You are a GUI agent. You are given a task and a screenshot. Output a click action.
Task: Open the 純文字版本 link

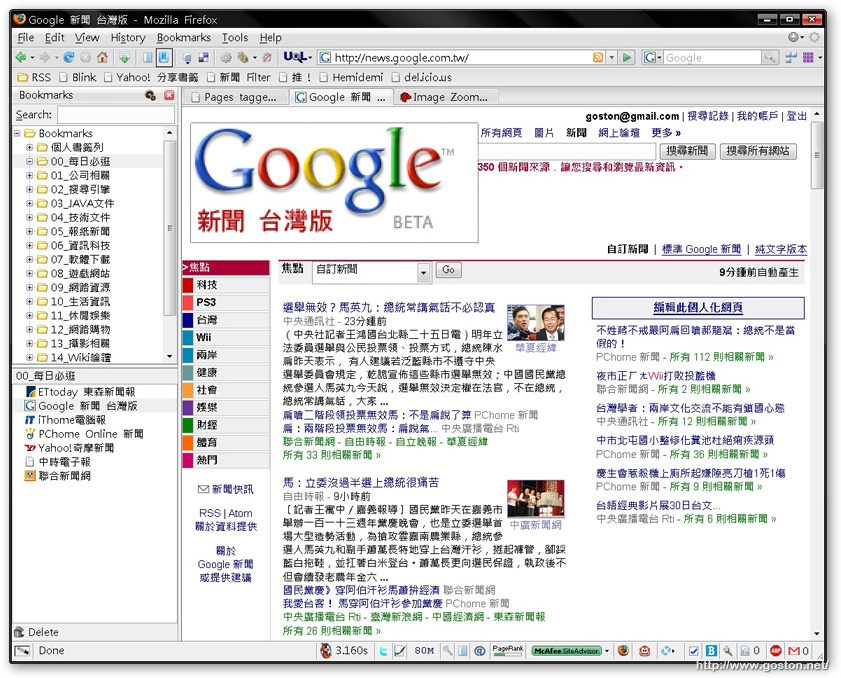pyautogui.click(x=780, y=249)
